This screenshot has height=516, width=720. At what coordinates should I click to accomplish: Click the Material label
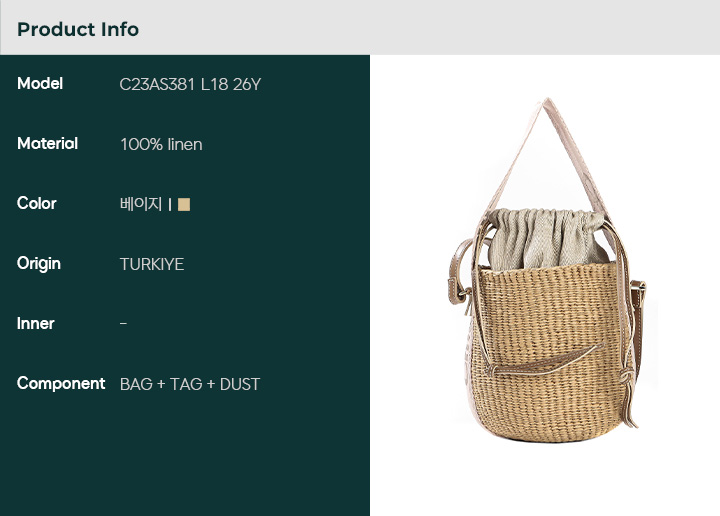pyautogui.click(x=47, y=144)
